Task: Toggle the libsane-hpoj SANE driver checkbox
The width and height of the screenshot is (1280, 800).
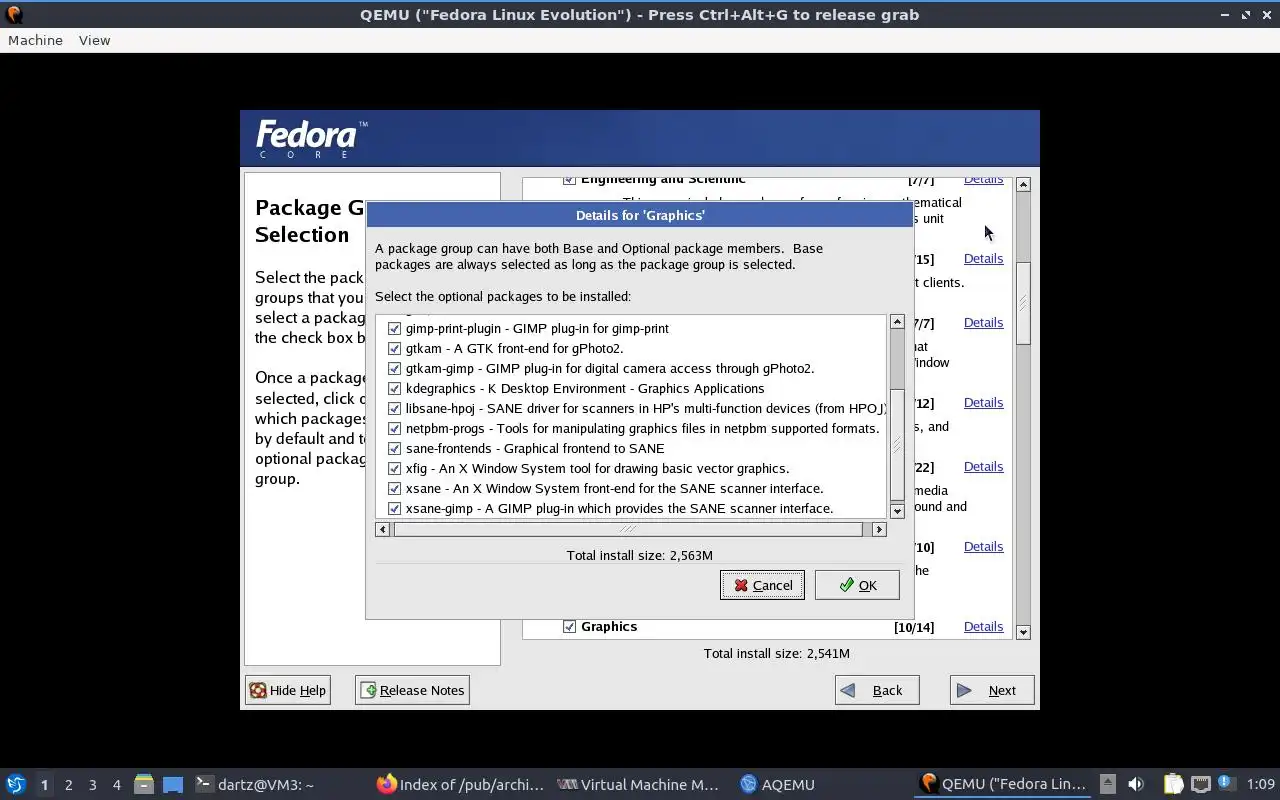Action: (x=394, y=408)
